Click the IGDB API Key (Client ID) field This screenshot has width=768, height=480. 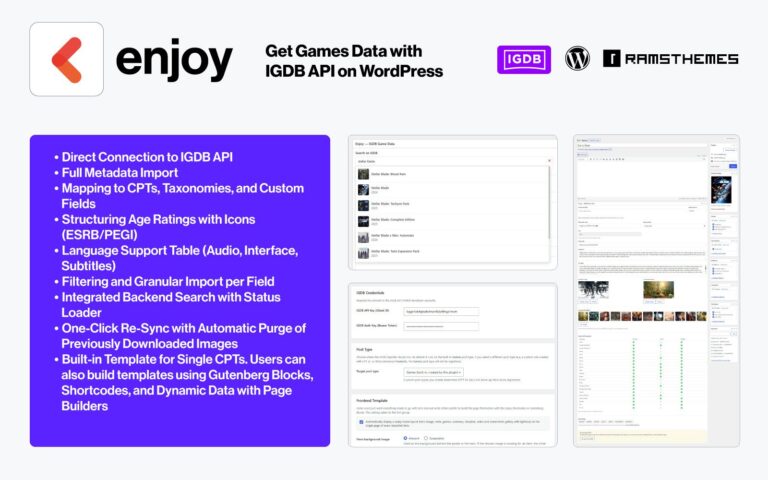441,311
